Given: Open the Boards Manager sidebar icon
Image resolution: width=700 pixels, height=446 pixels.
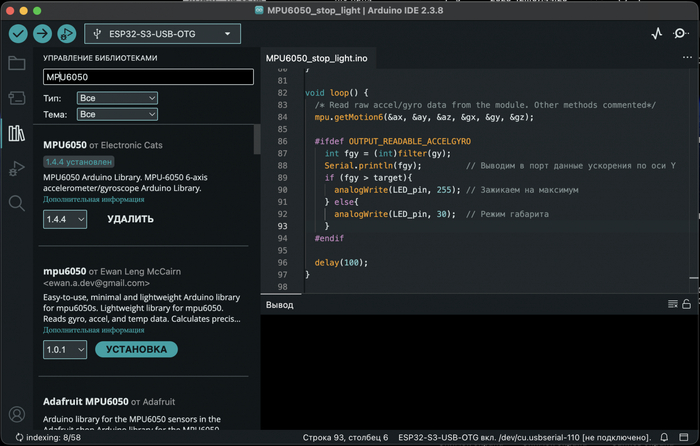Looking at the screenshot, I should pyautogui.click(x=17, y=98).
